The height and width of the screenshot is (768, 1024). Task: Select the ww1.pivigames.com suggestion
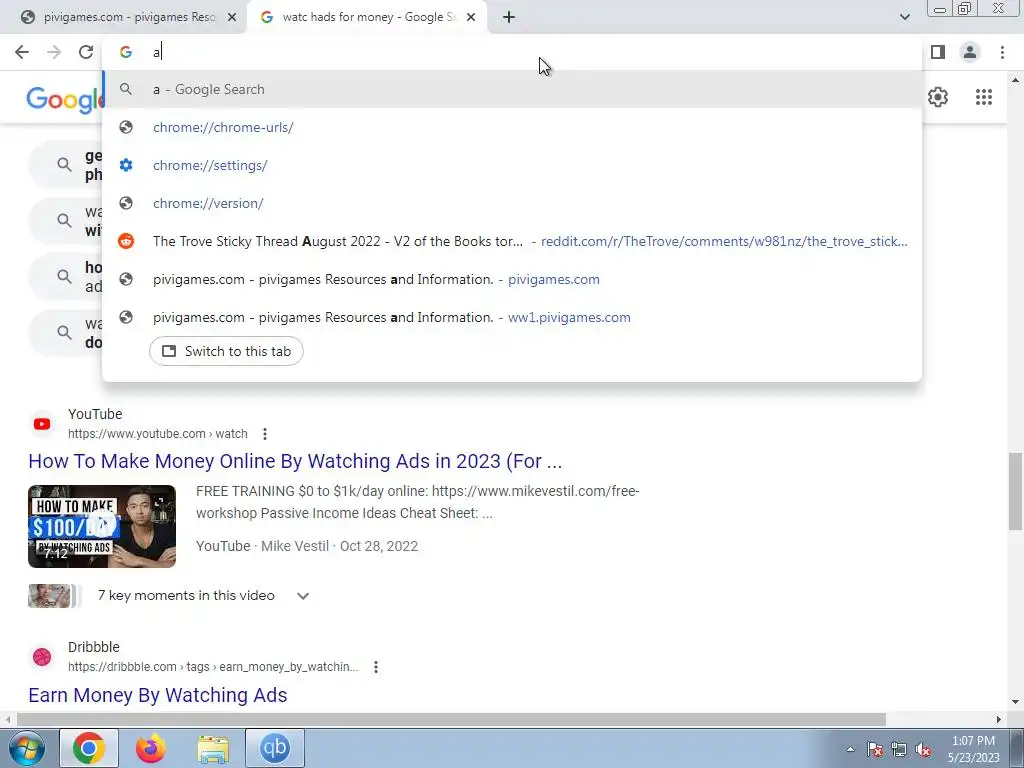[x=512, y=317]
